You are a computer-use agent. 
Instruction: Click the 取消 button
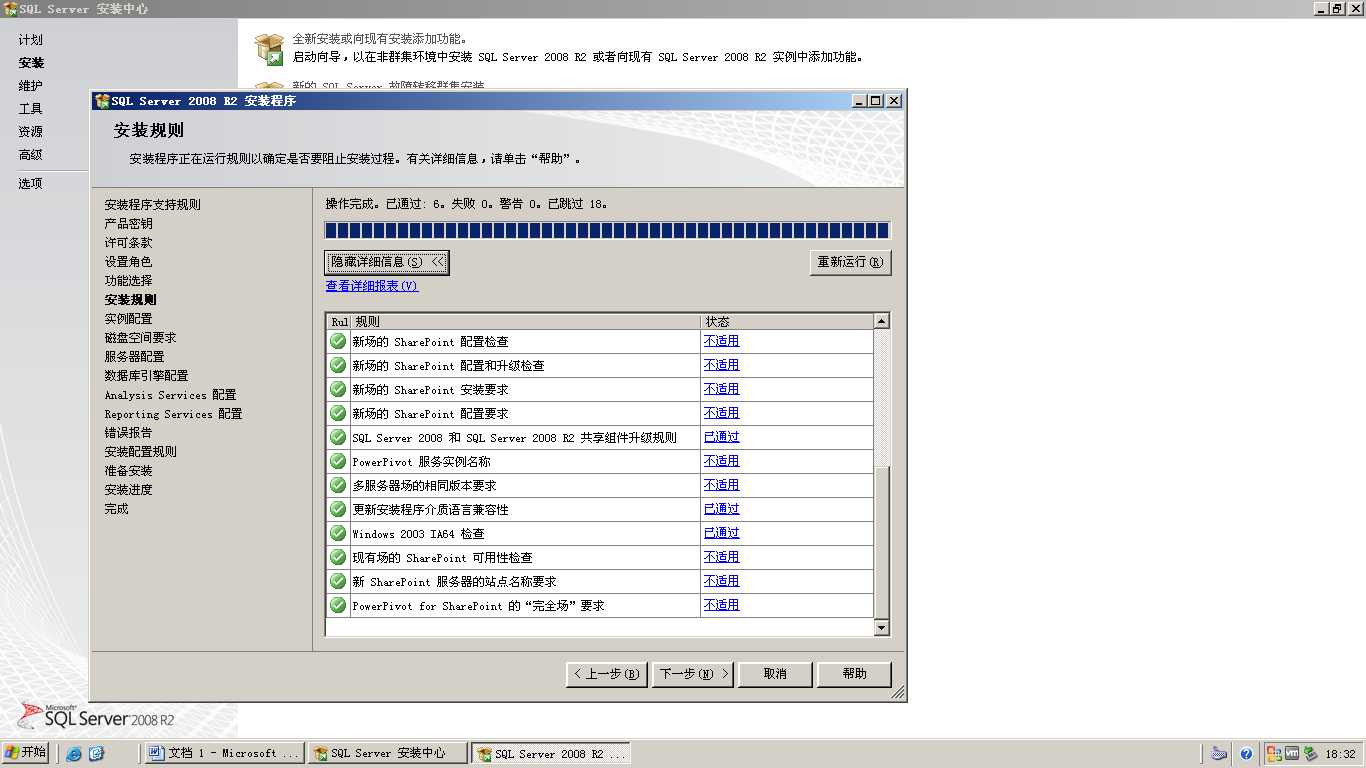pyautogui.click(x=775, y=674)
